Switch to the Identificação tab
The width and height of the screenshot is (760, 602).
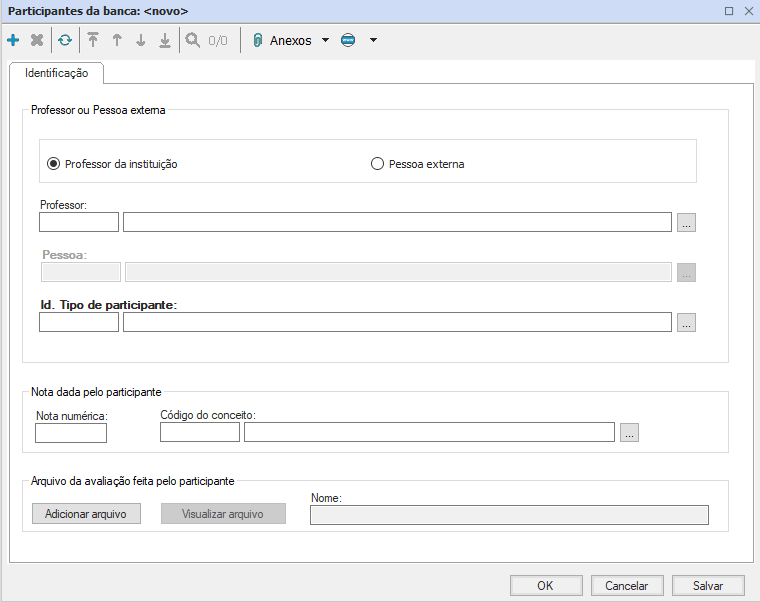pyautogui.click(x=57, y=73)
